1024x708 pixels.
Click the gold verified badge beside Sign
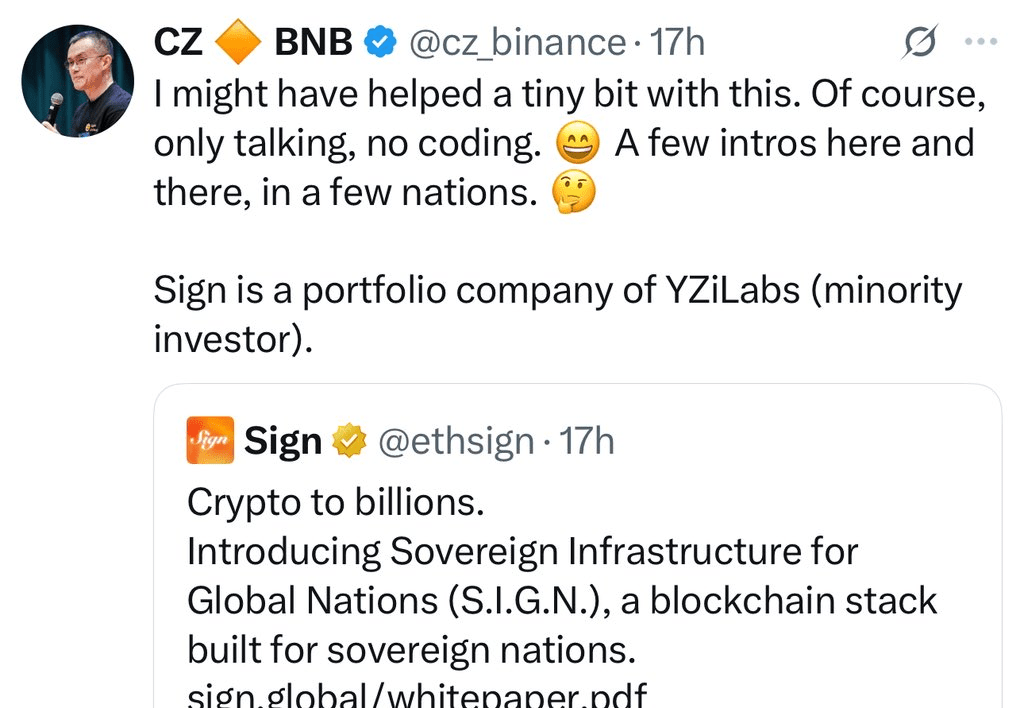349,441
